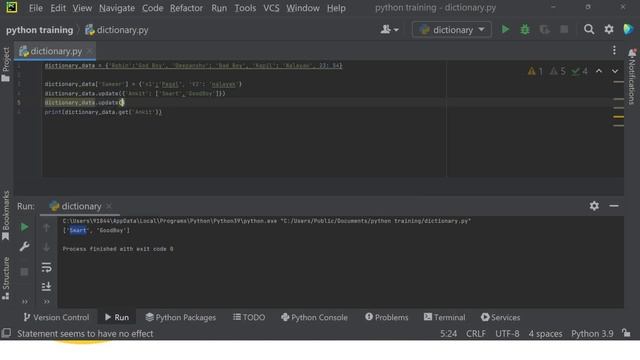Click the colorful Code With Me icon
Viewport: 640px width, 360px height.
point(629,29)
